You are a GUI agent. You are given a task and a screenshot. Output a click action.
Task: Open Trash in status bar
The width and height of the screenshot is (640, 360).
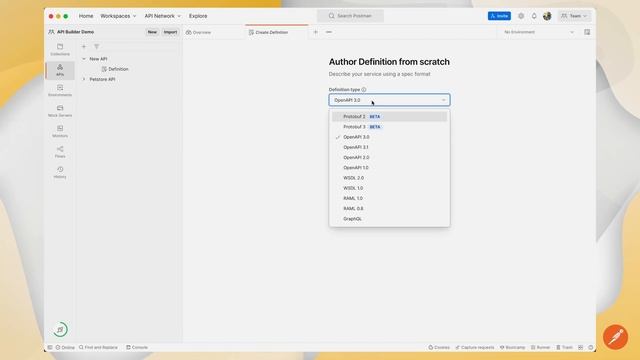564,347
